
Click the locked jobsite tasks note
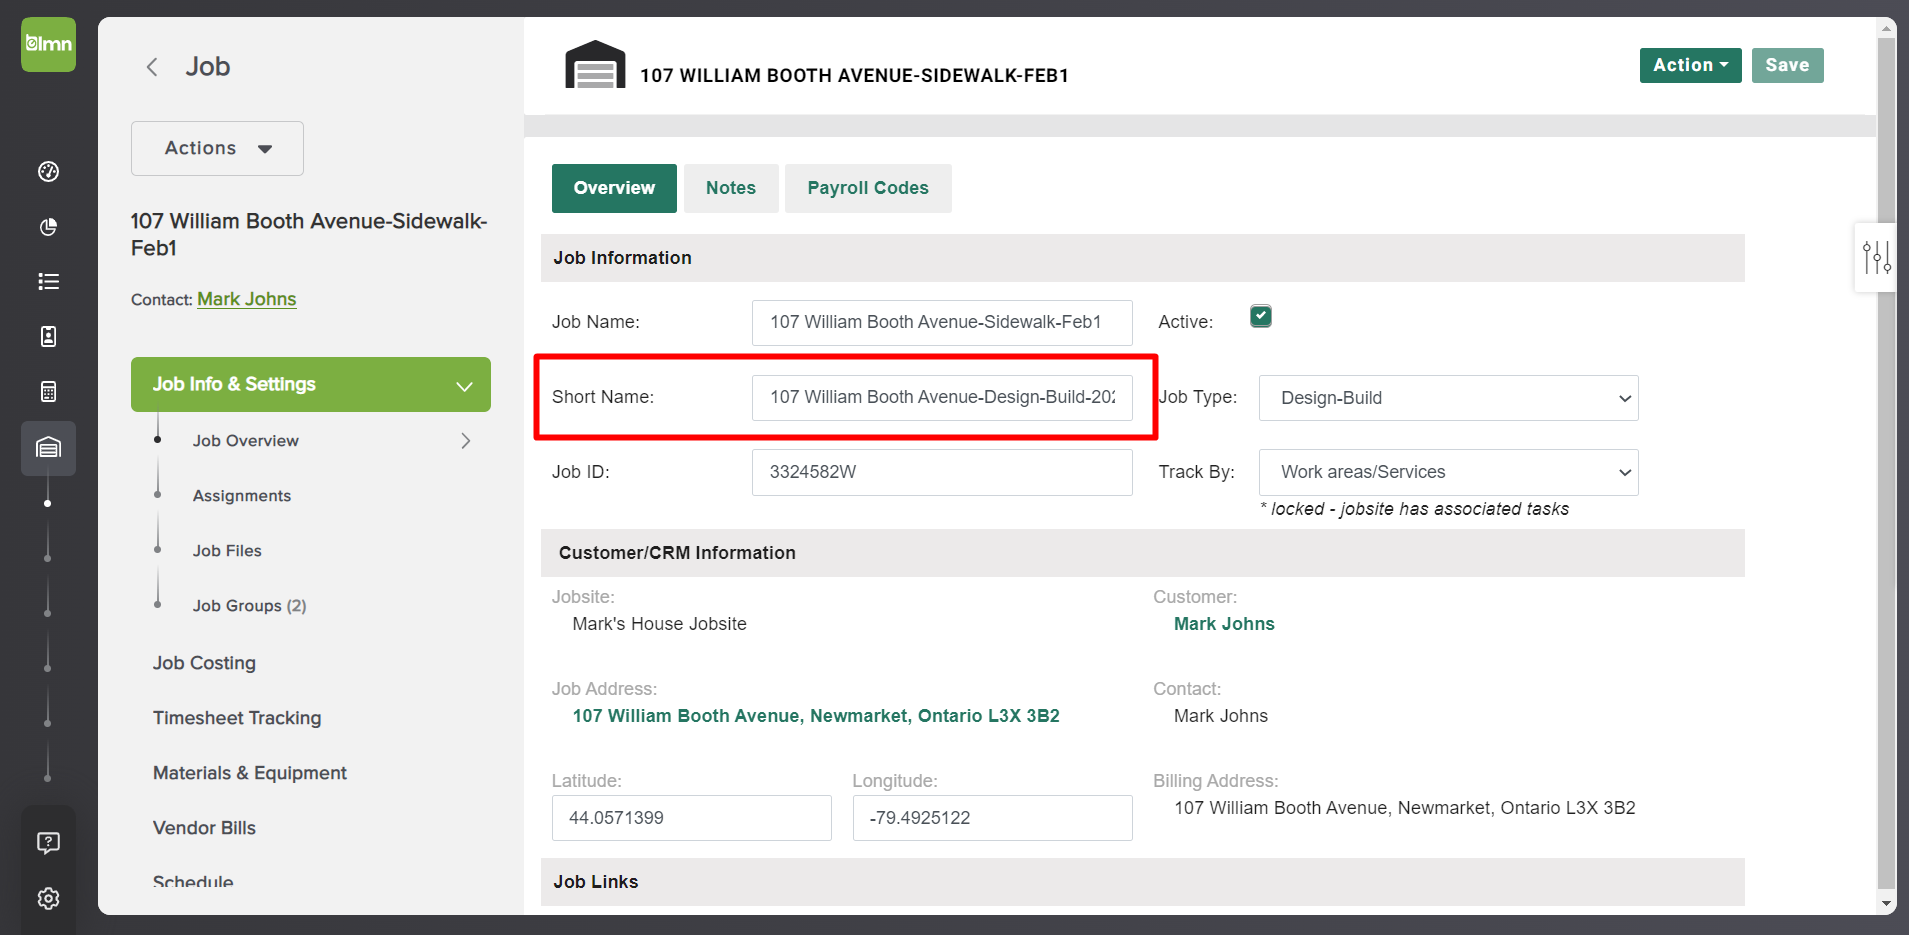[1414, 509]
